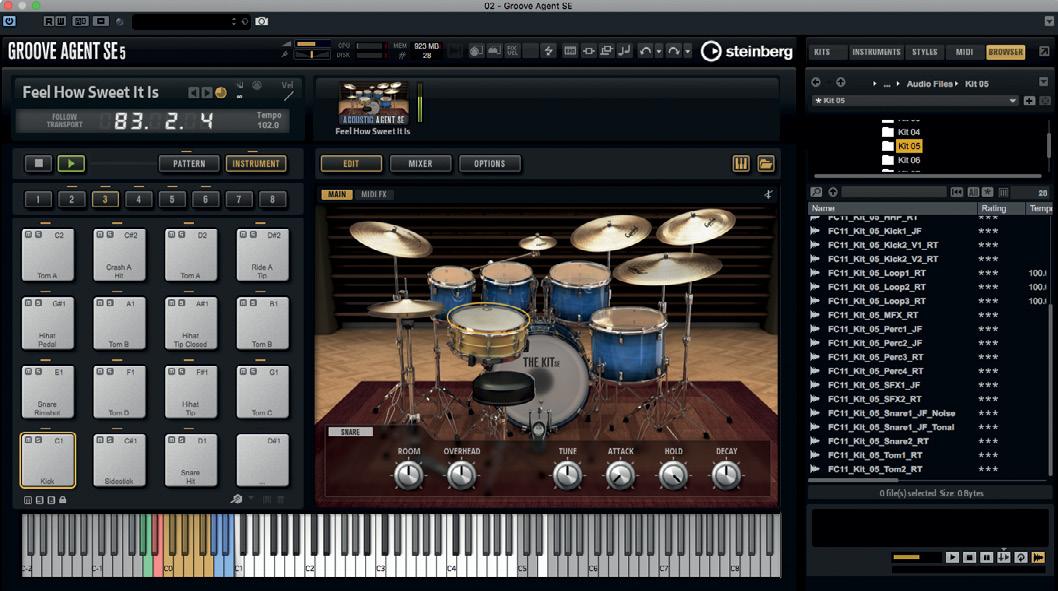
Task: Click the magnifier search icon in browser
Action: (816, 192)
